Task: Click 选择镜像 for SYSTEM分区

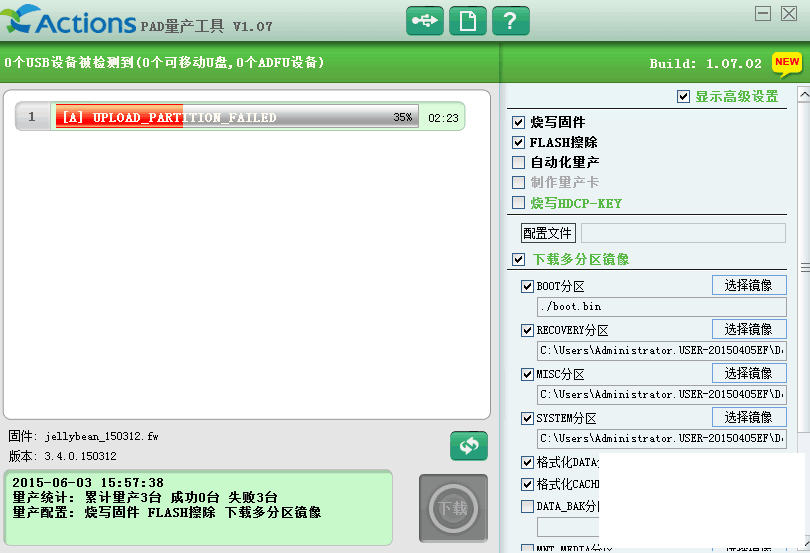Action: (x=749, y=417)
